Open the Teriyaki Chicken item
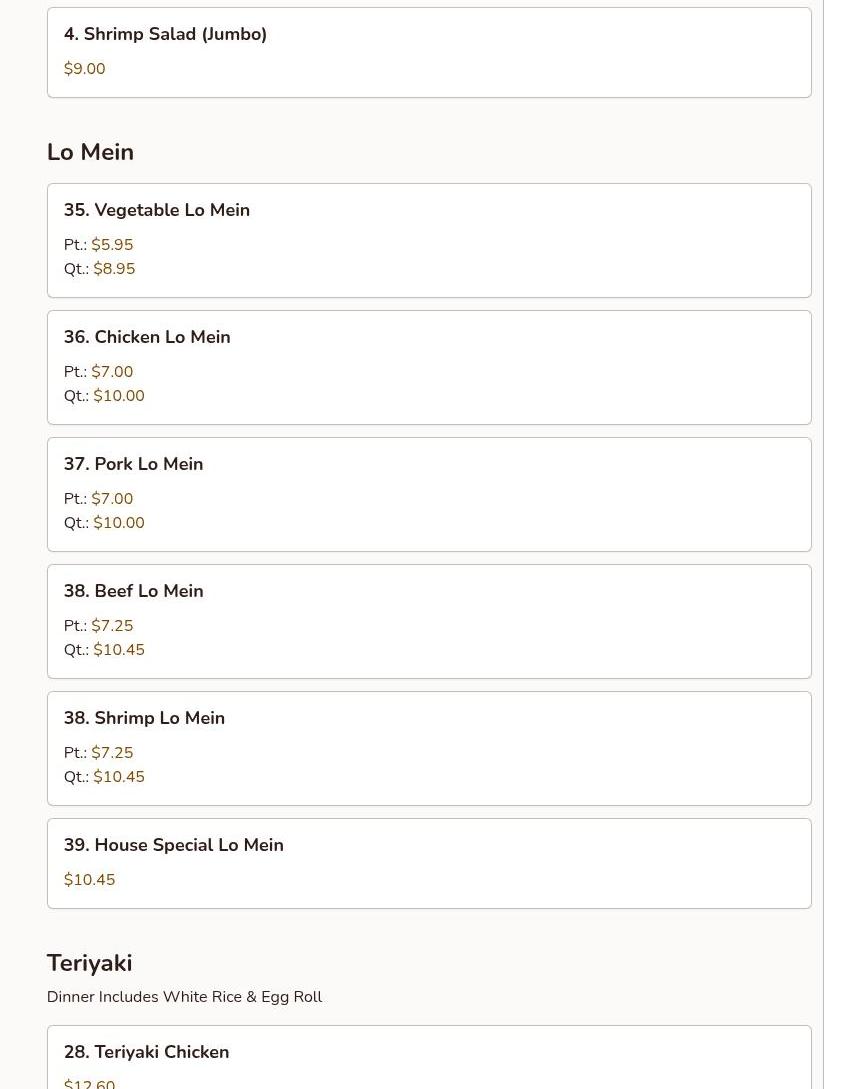 click(x=146, y=1052)
